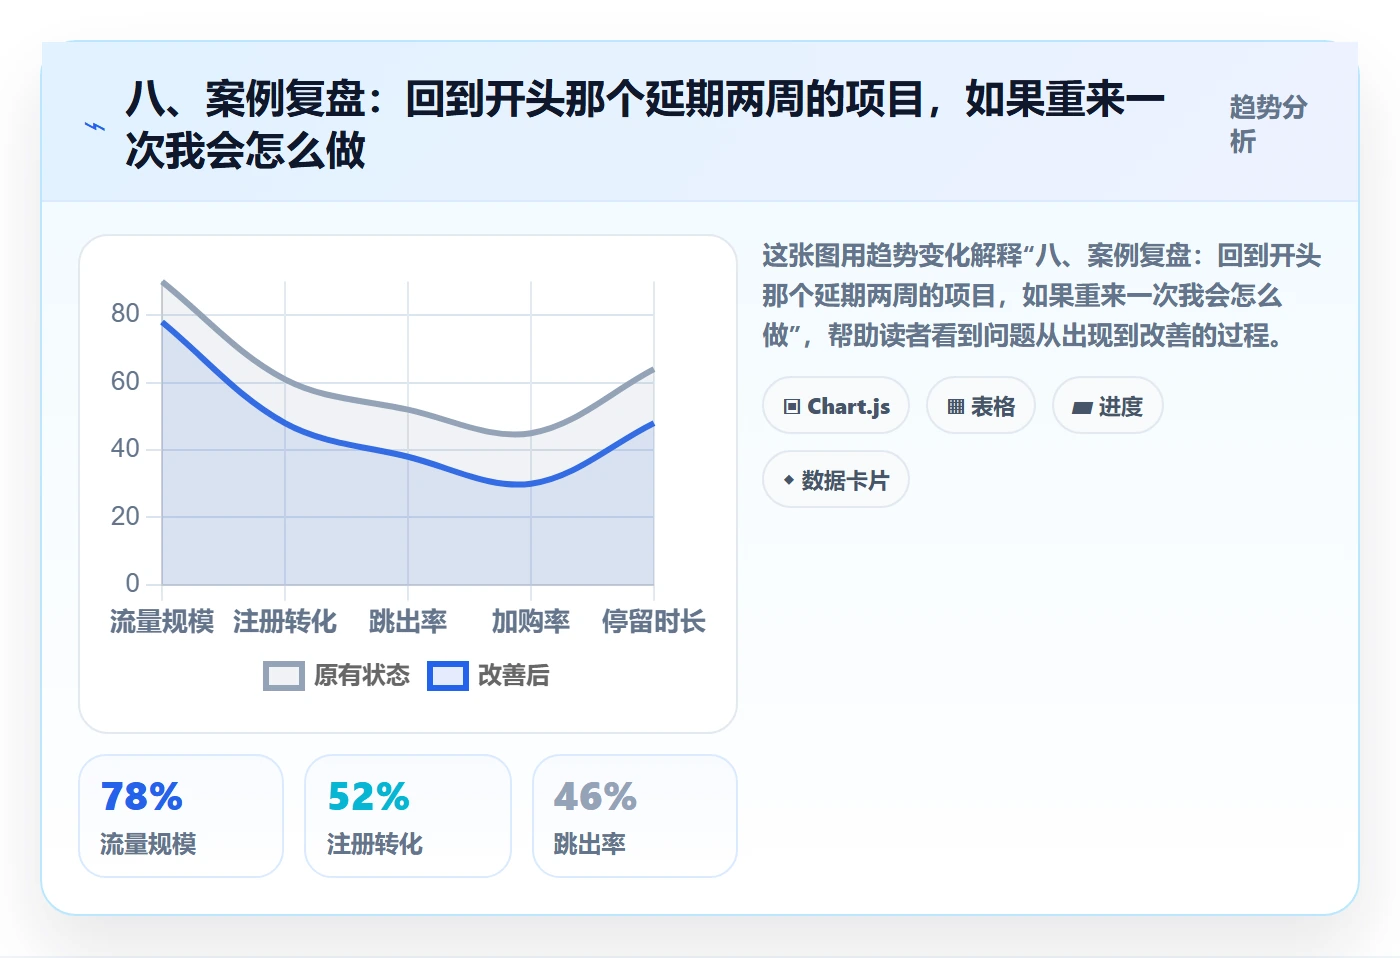This screenshot has width=1400, height=958.
Task: Click the gray 原有状态 line at 加购率
Action: [531, 433]
